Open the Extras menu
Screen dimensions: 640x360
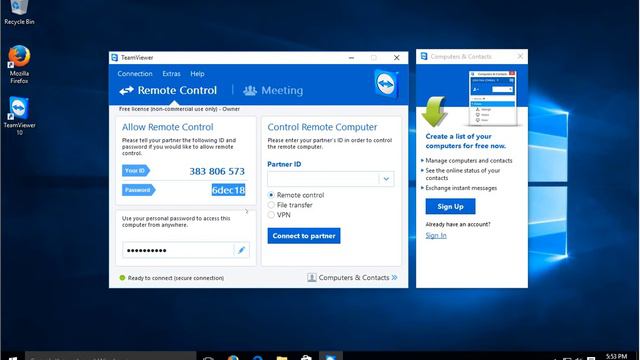click(171, 74)
